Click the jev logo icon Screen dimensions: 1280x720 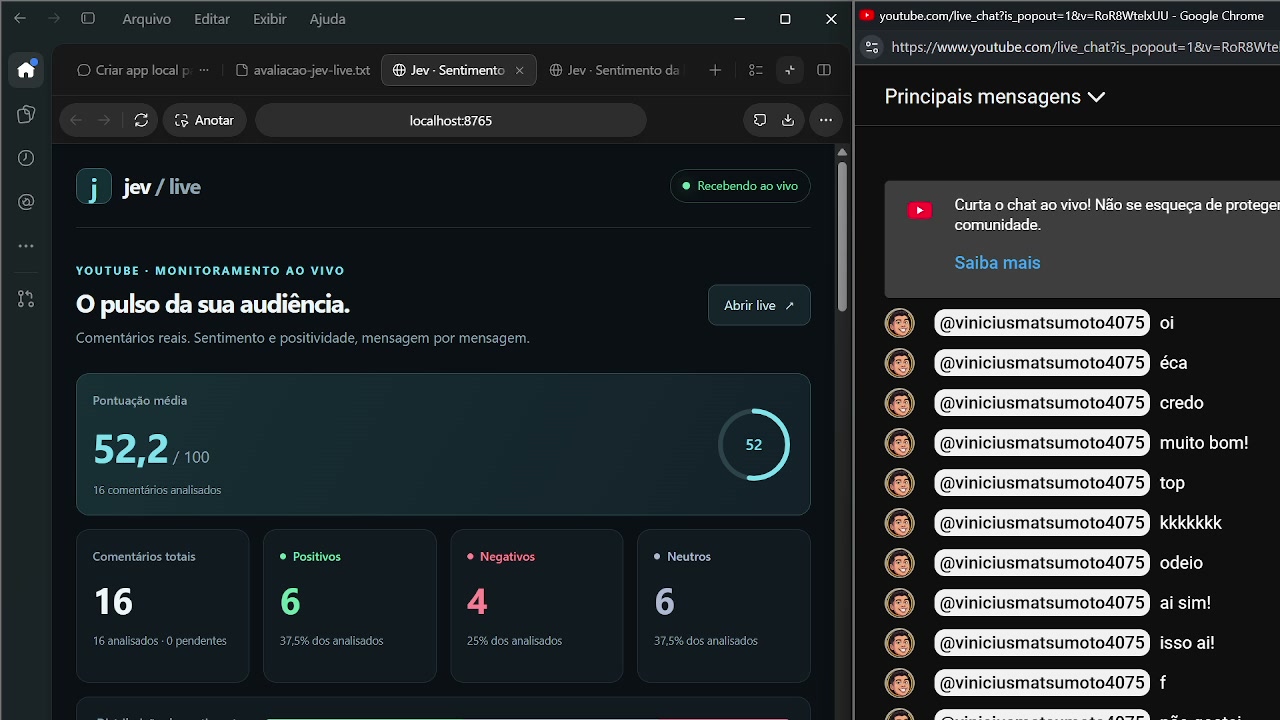[94, 186]
